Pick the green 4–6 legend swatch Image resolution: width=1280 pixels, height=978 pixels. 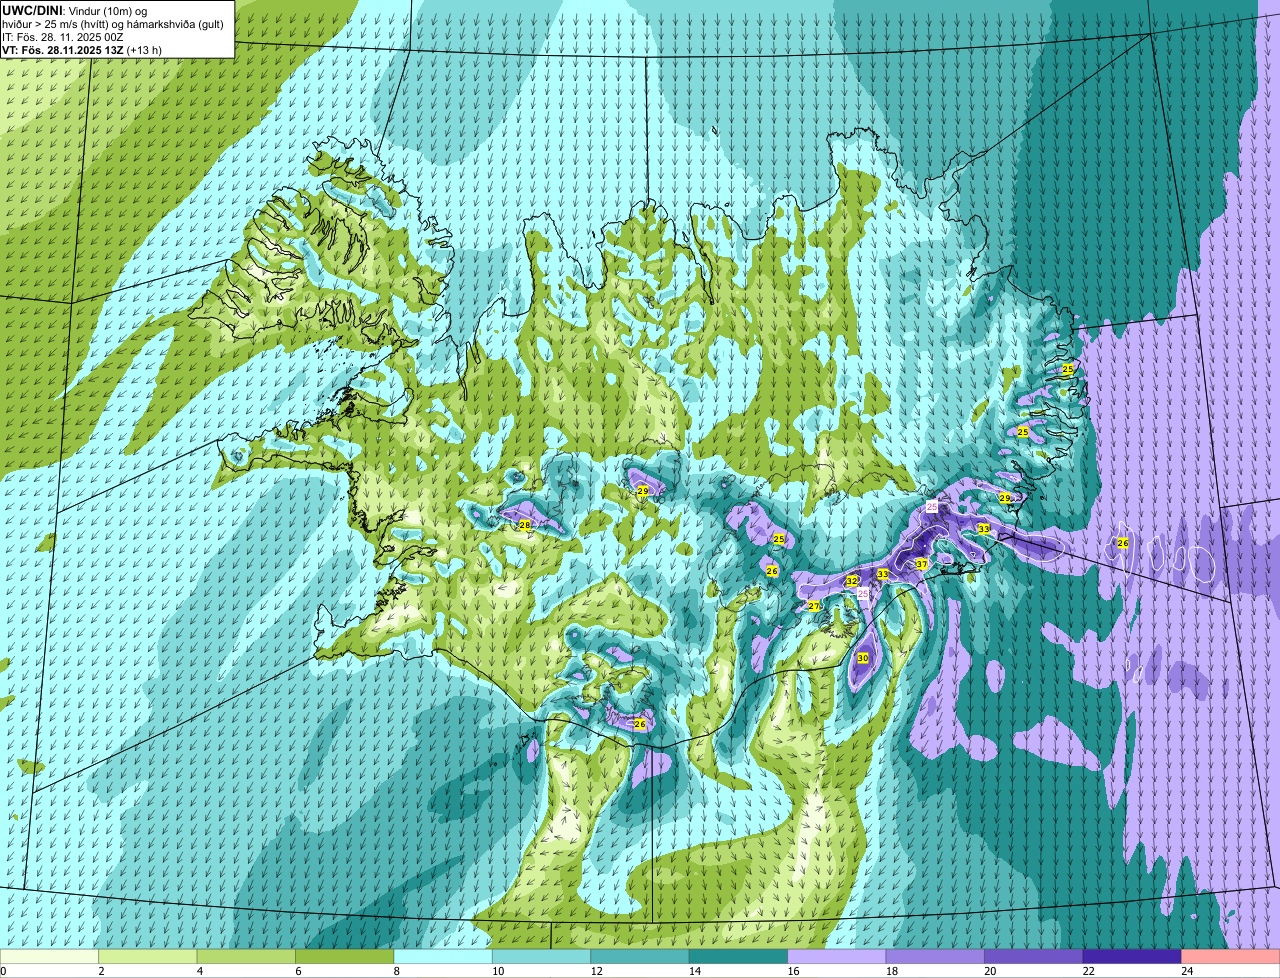(247, 956)
